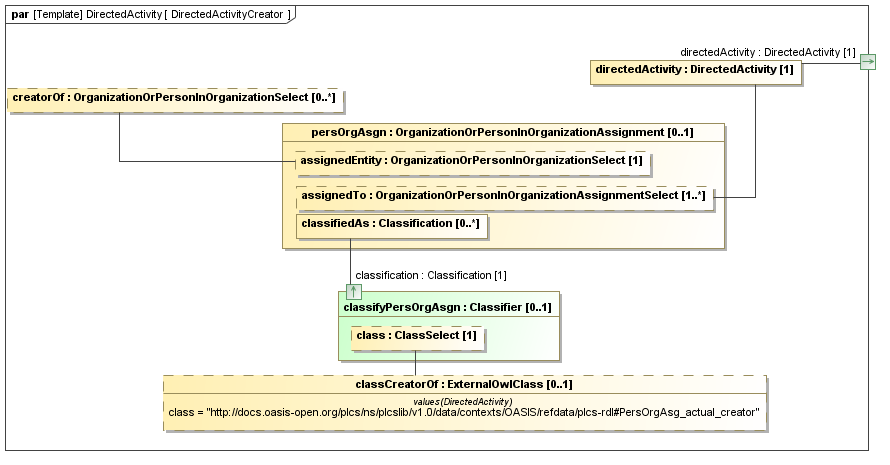The height and width of the screenshot is (465, 890).
Task: Open the PersOrgAsg_actual_creator class URL
Action: click(464, 412)
